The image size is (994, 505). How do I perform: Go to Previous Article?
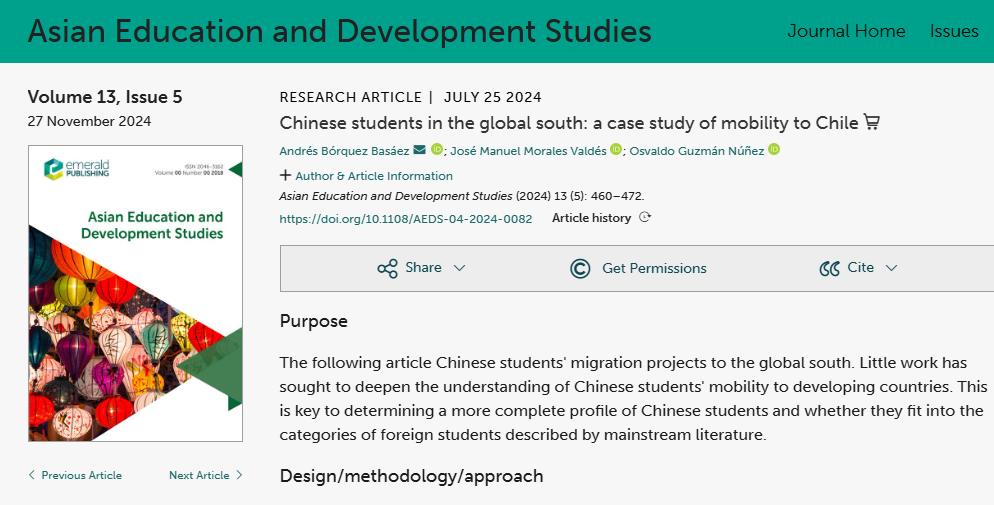[76, 475]
